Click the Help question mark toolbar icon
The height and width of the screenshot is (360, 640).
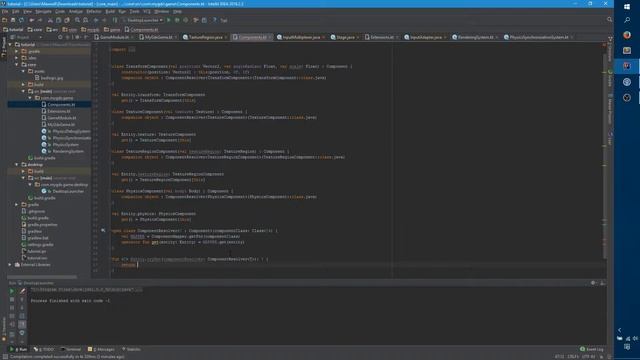[x=214, y=20]
